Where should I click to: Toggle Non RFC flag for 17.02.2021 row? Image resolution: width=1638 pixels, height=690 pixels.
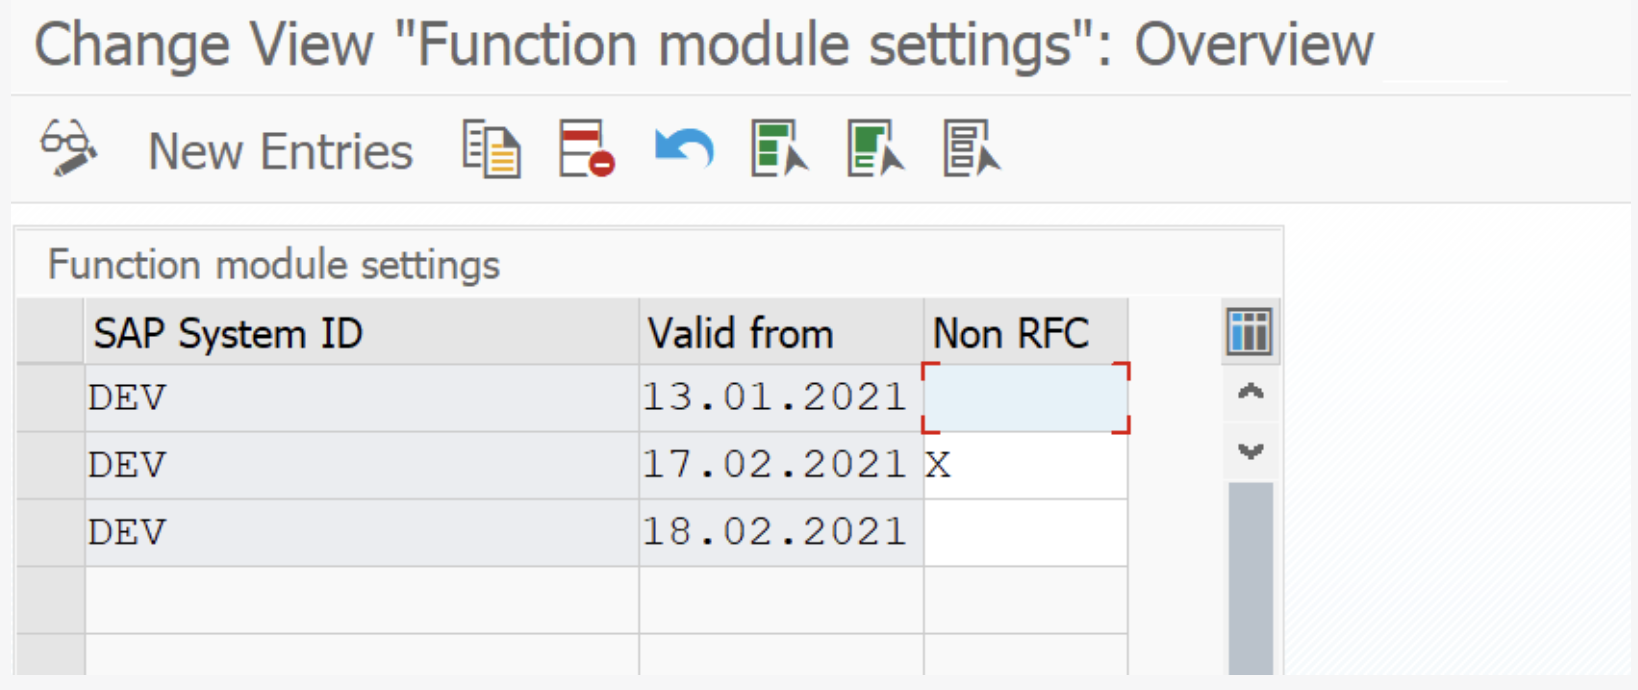[1025, 465]
